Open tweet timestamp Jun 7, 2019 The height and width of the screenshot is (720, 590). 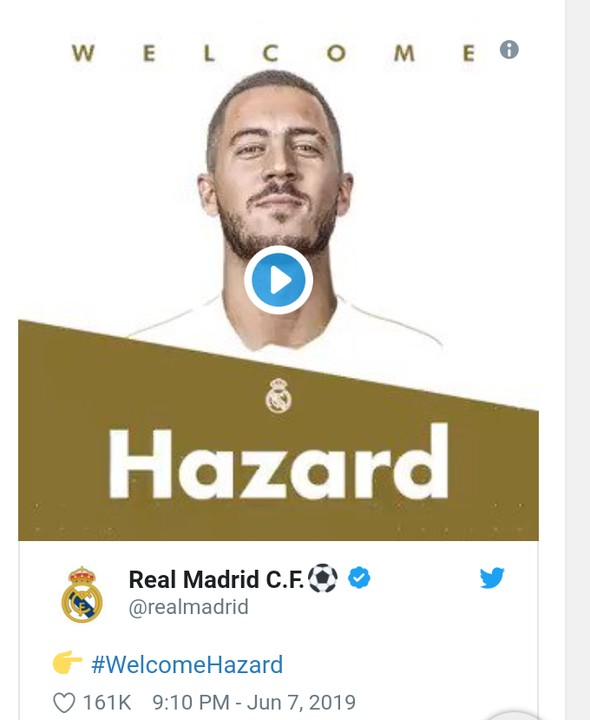click(x=254, y=703)
